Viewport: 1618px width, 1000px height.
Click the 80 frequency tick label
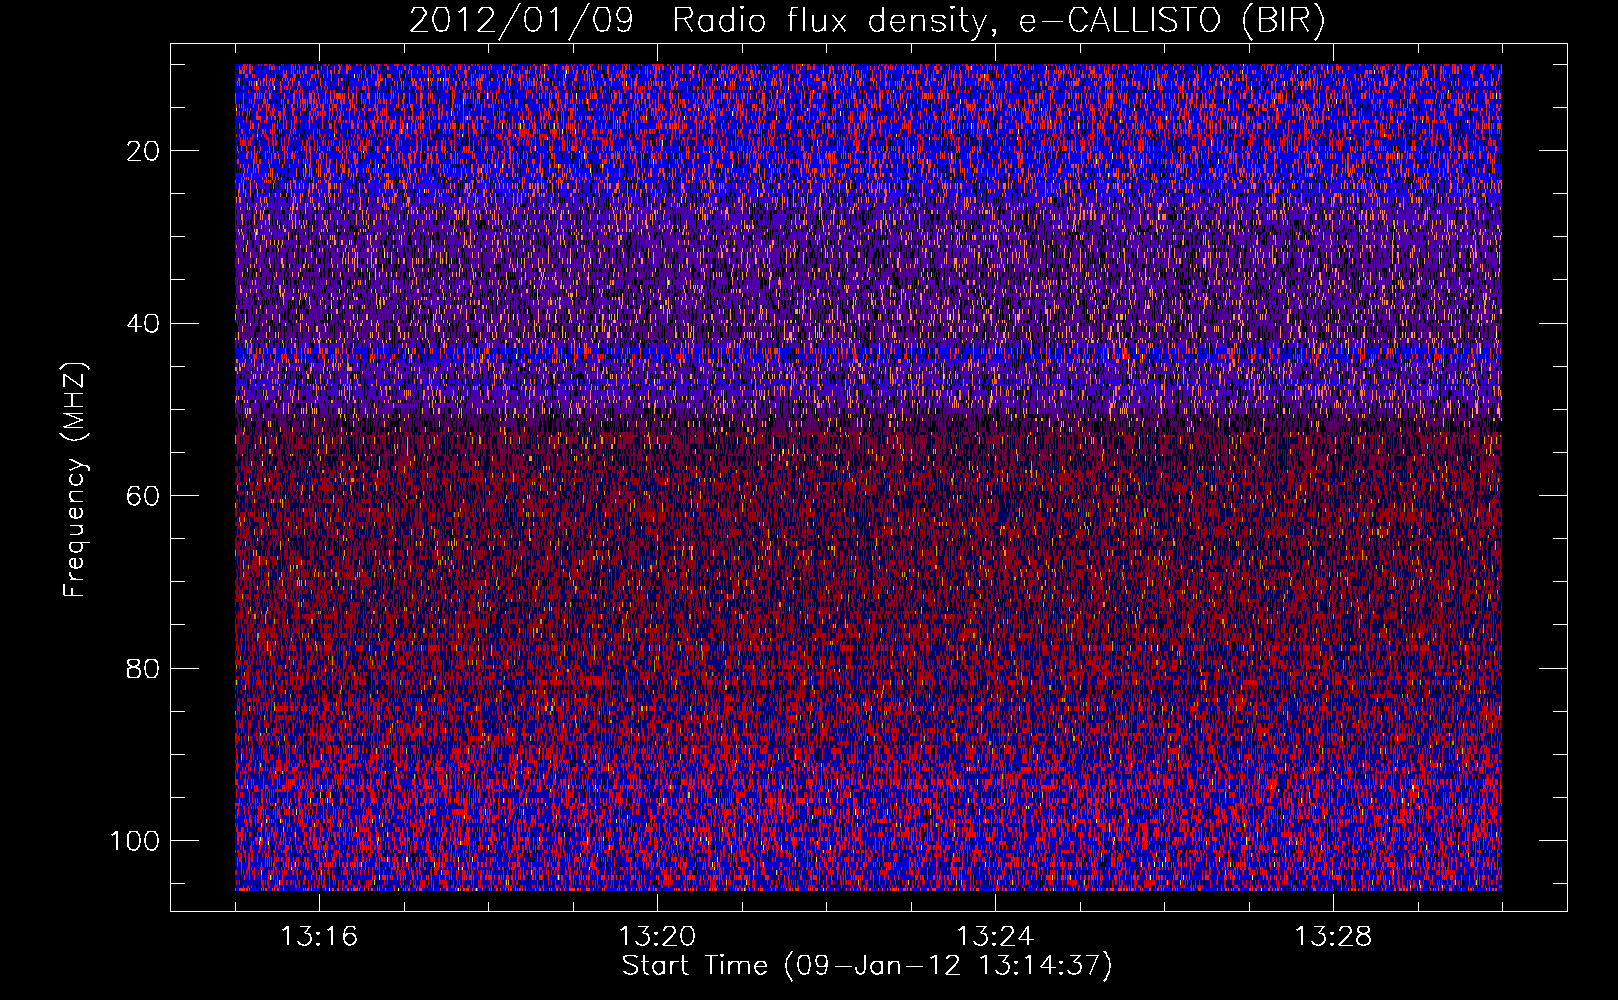[144, 668]
